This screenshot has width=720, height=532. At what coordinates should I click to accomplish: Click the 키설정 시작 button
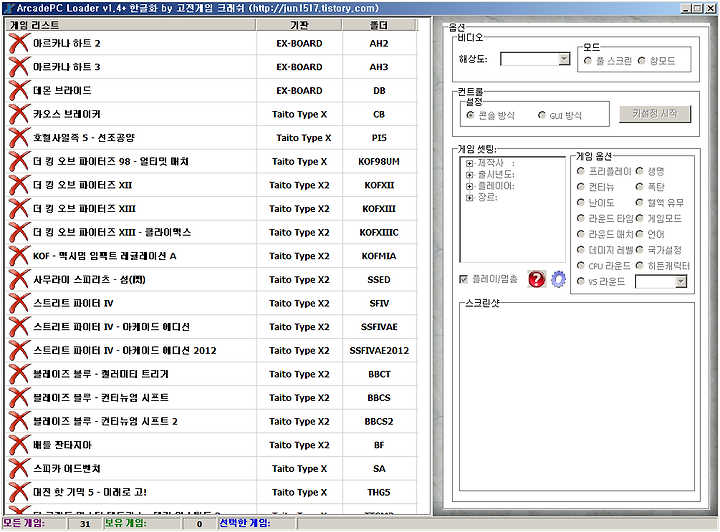[655, 113]
